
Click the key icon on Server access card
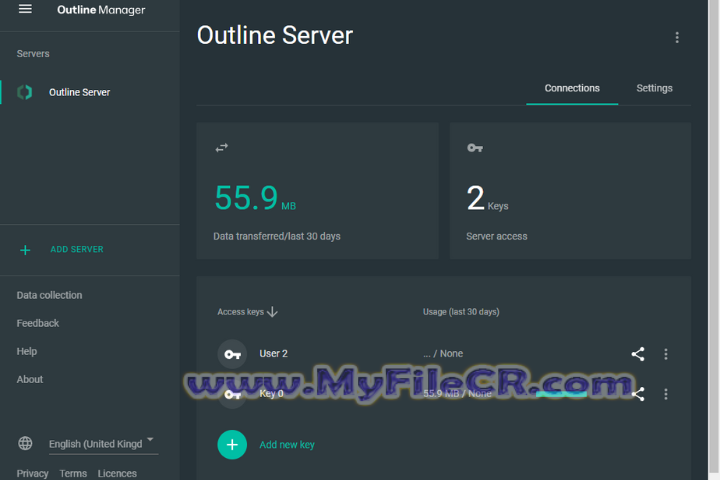pyautogui.click(x=475, y=148)
